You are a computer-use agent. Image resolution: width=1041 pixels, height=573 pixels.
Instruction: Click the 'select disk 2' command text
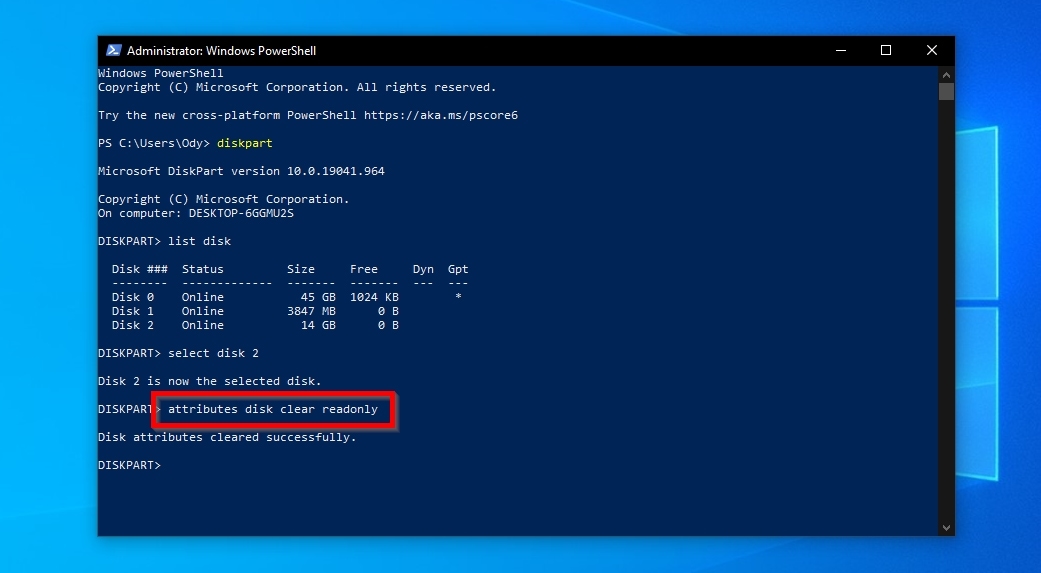pos(213,353)
